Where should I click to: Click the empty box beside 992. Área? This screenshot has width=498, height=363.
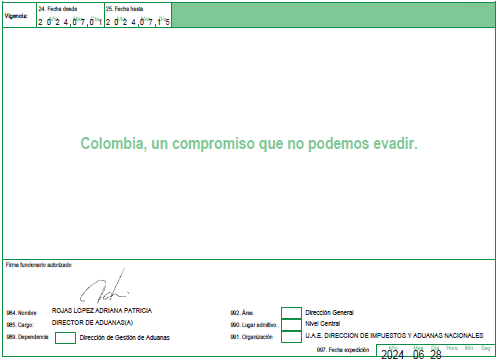point(291,313)
